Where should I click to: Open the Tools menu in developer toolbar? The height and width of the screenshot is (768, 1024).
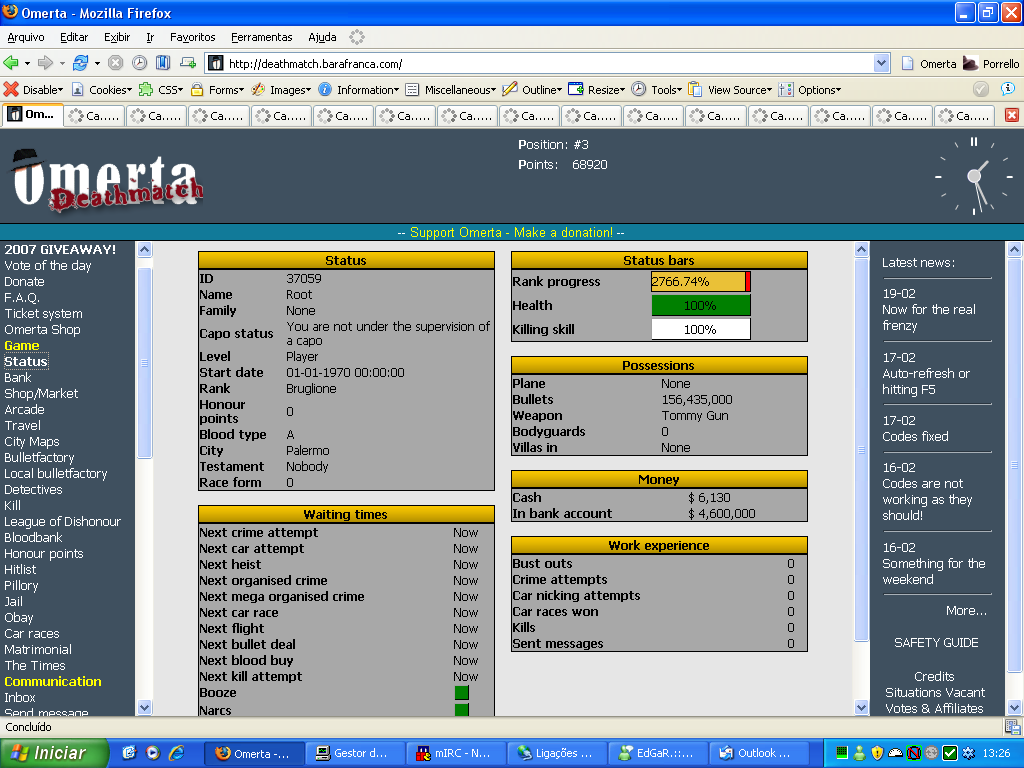click(x=657, y=89)
